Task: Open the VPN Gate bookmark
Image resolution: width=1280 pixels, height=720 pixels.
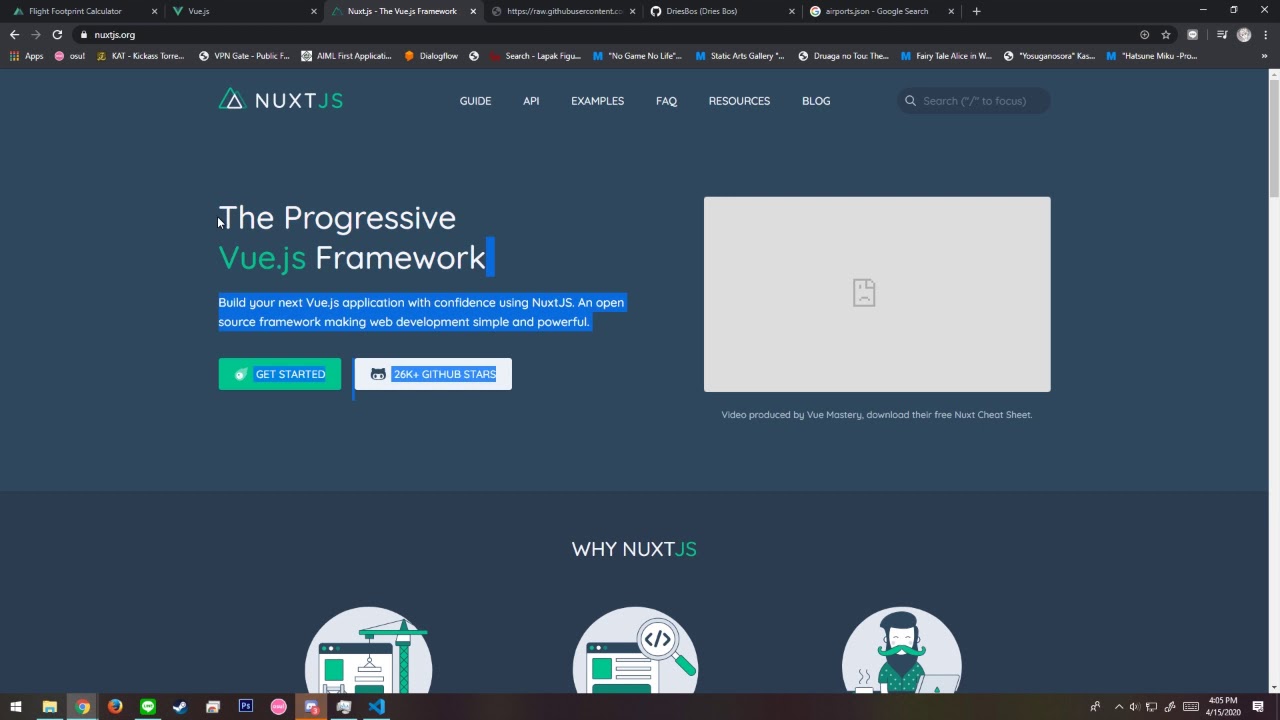Action: click(244, 56)
